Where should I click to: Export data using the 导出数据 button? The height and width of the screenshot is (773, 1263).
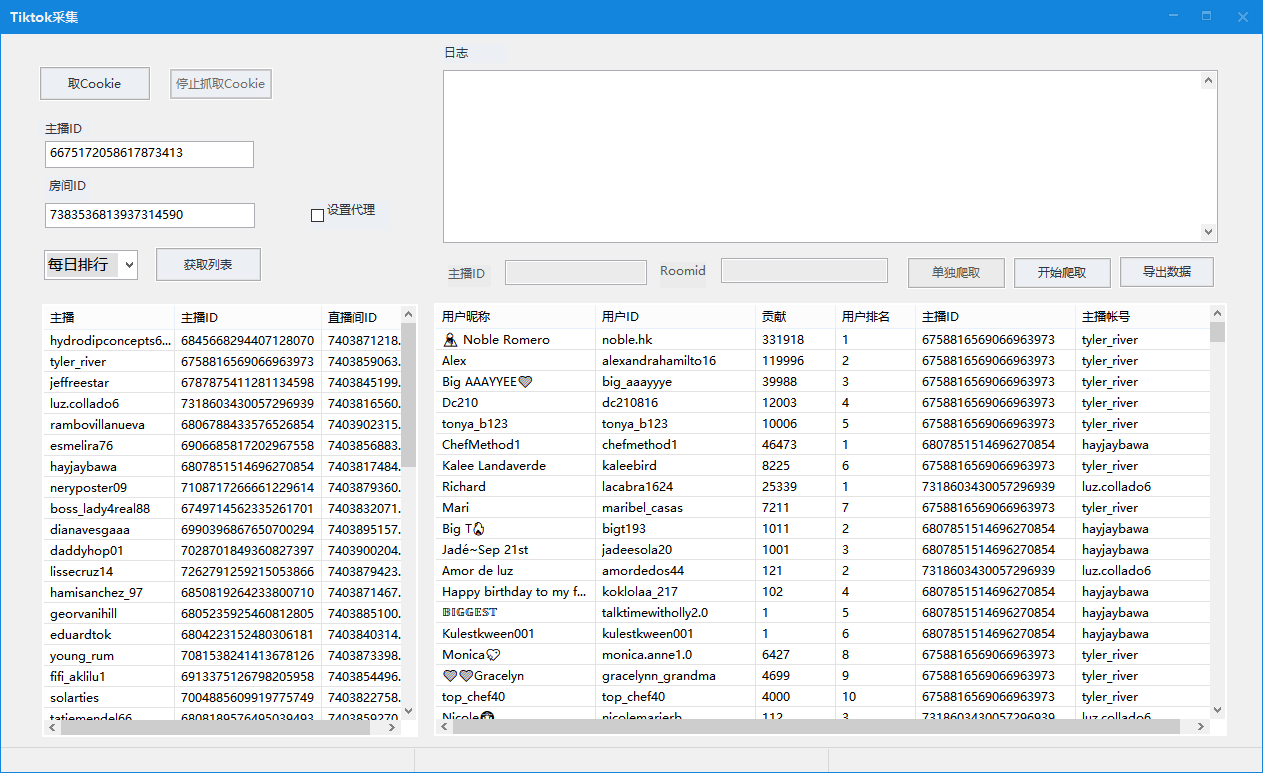point(1167,271)
